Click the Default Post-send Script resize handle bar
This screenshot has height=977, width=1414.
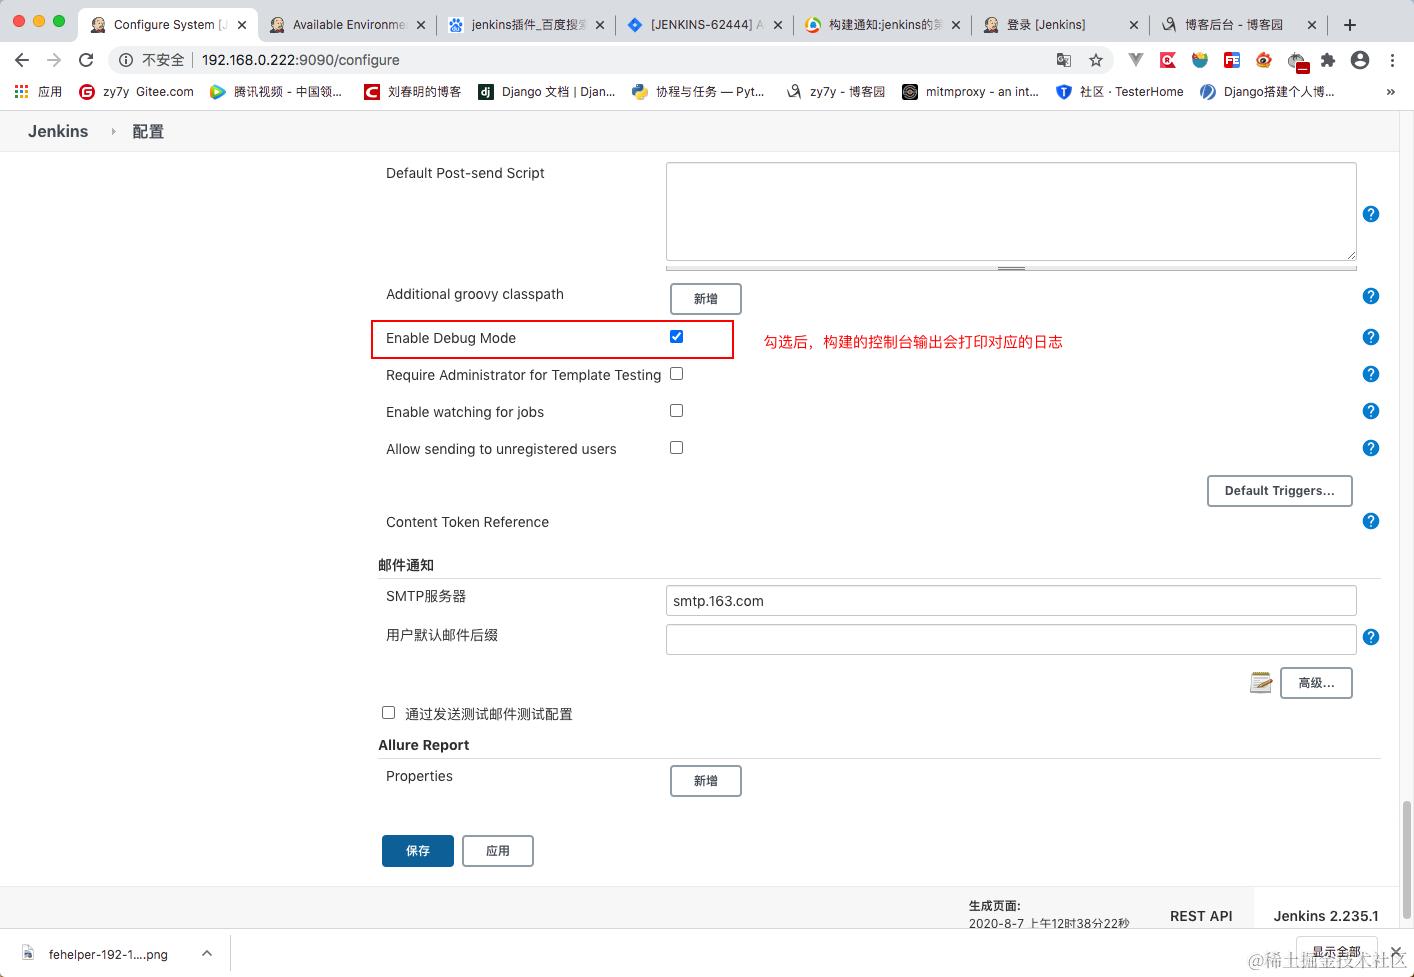pyautogui.click(x=1011, y=268)
